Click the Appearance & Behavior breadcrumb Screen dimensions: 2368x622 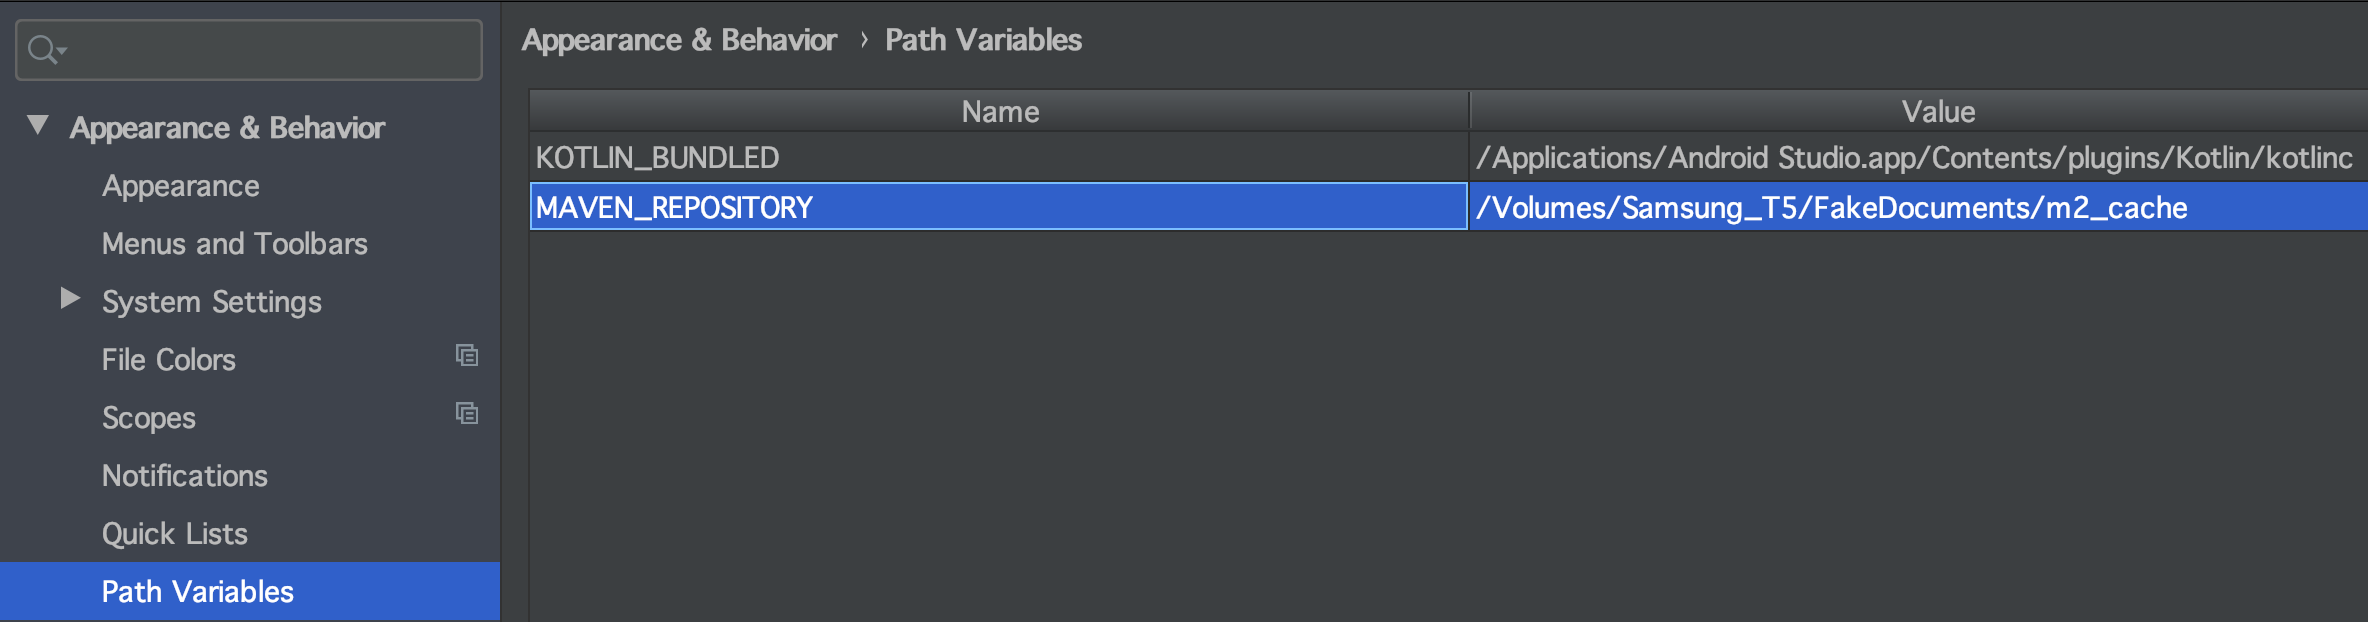(679, 40)
